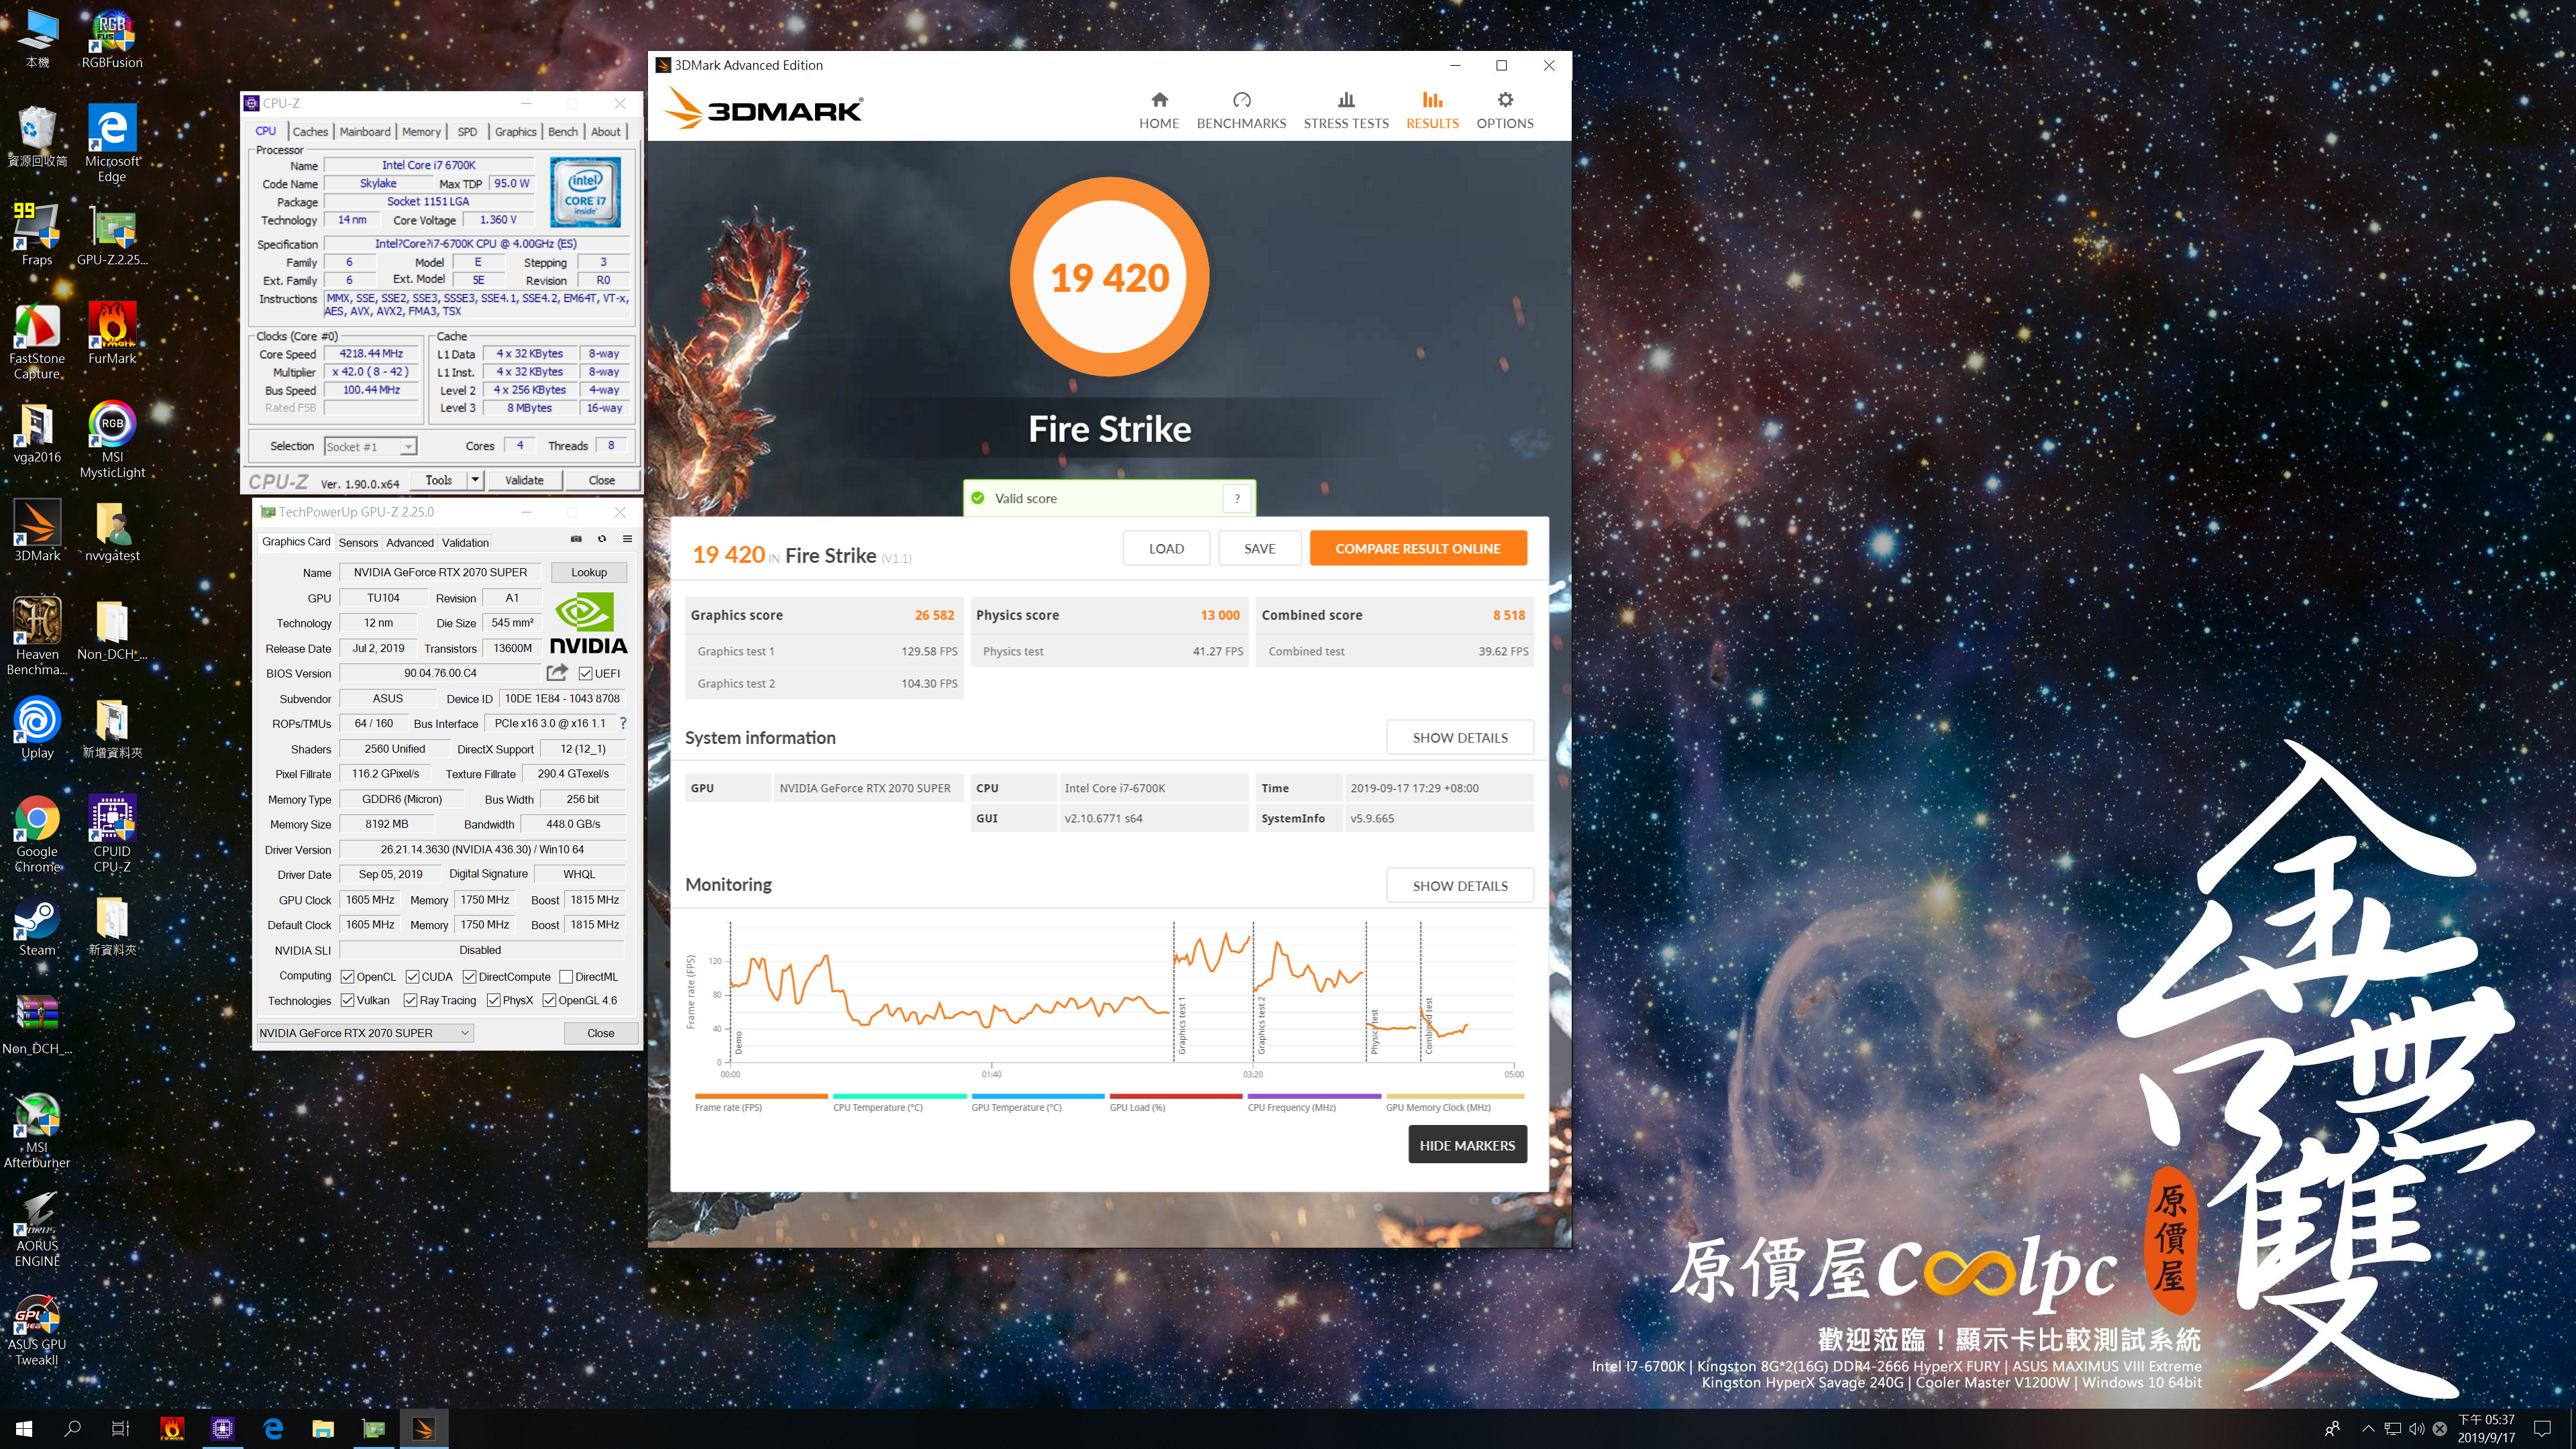Open the 3DMark HOME icon
2576x1449 pixels.
tap(1159, 100)
